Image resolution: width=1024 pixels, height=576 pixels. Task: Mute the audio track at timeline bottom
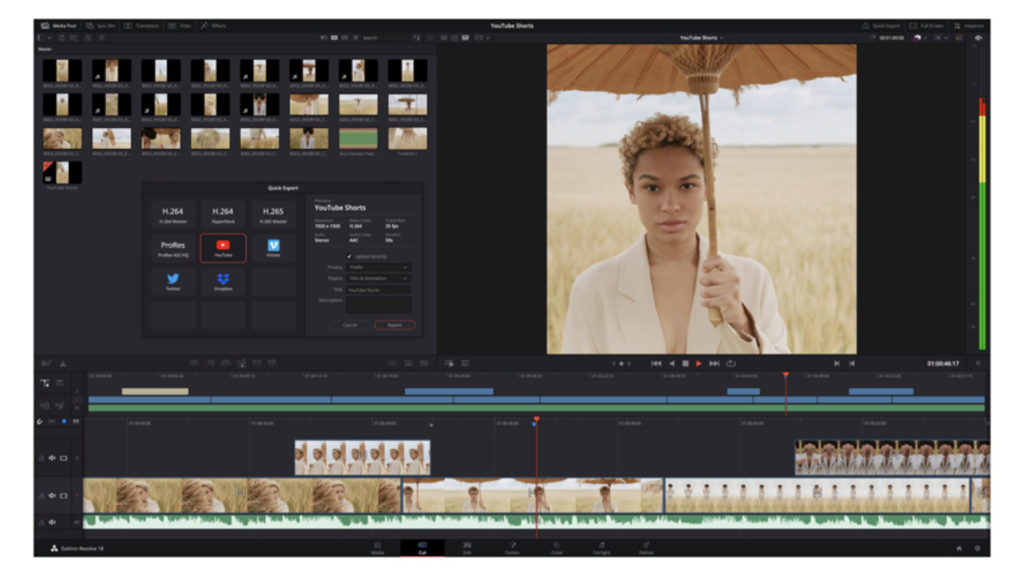(52, 522)
